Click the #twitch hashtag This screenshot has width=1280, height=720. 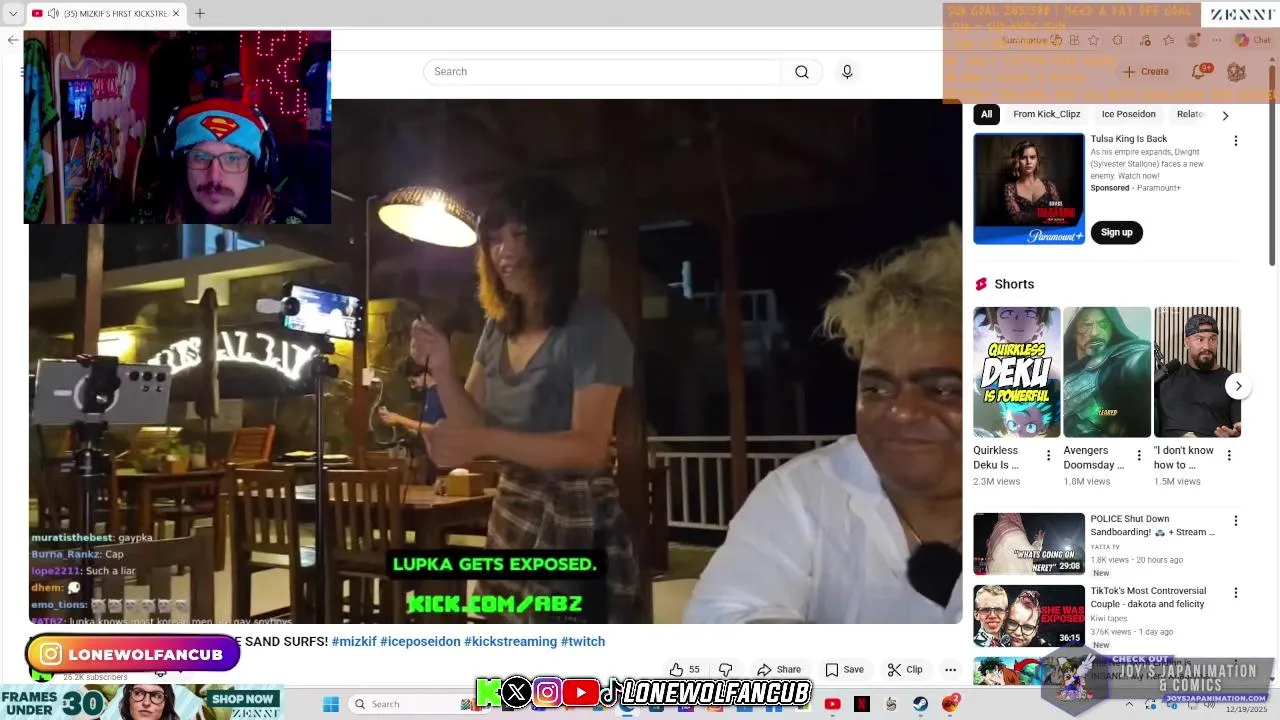[x=583, y=641]
